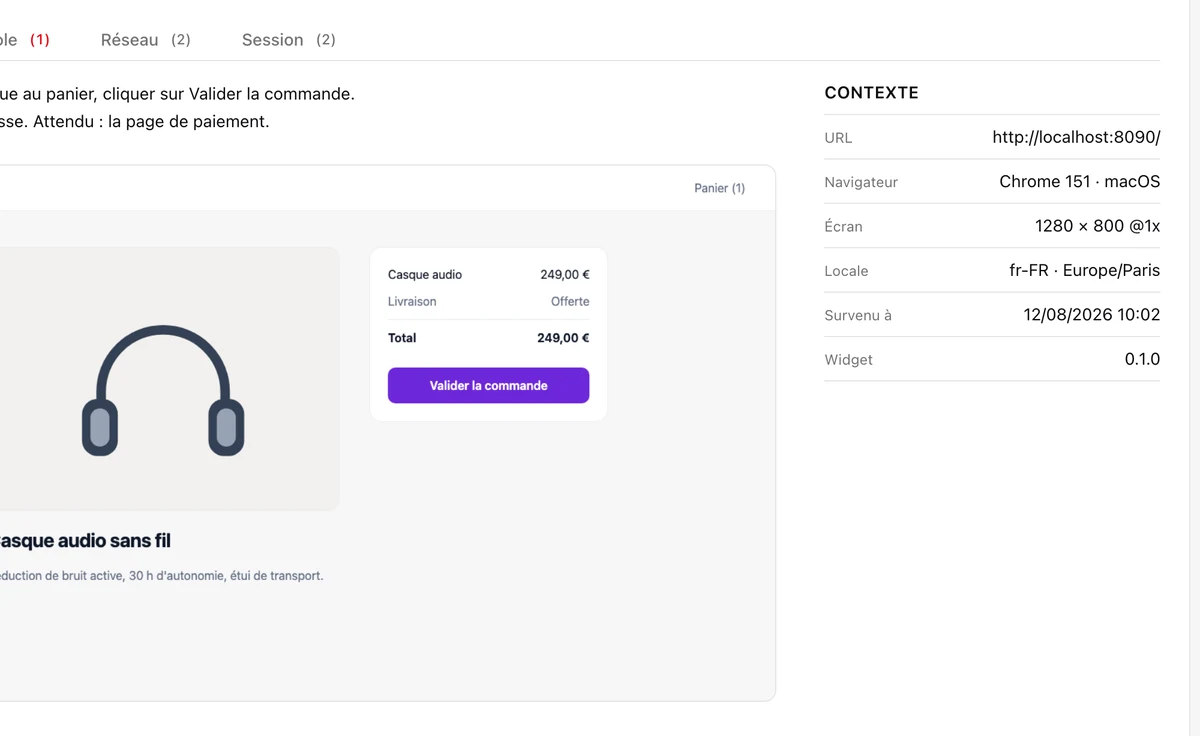
Task: Open the Réseau tab
Action: tap(146, 40)
